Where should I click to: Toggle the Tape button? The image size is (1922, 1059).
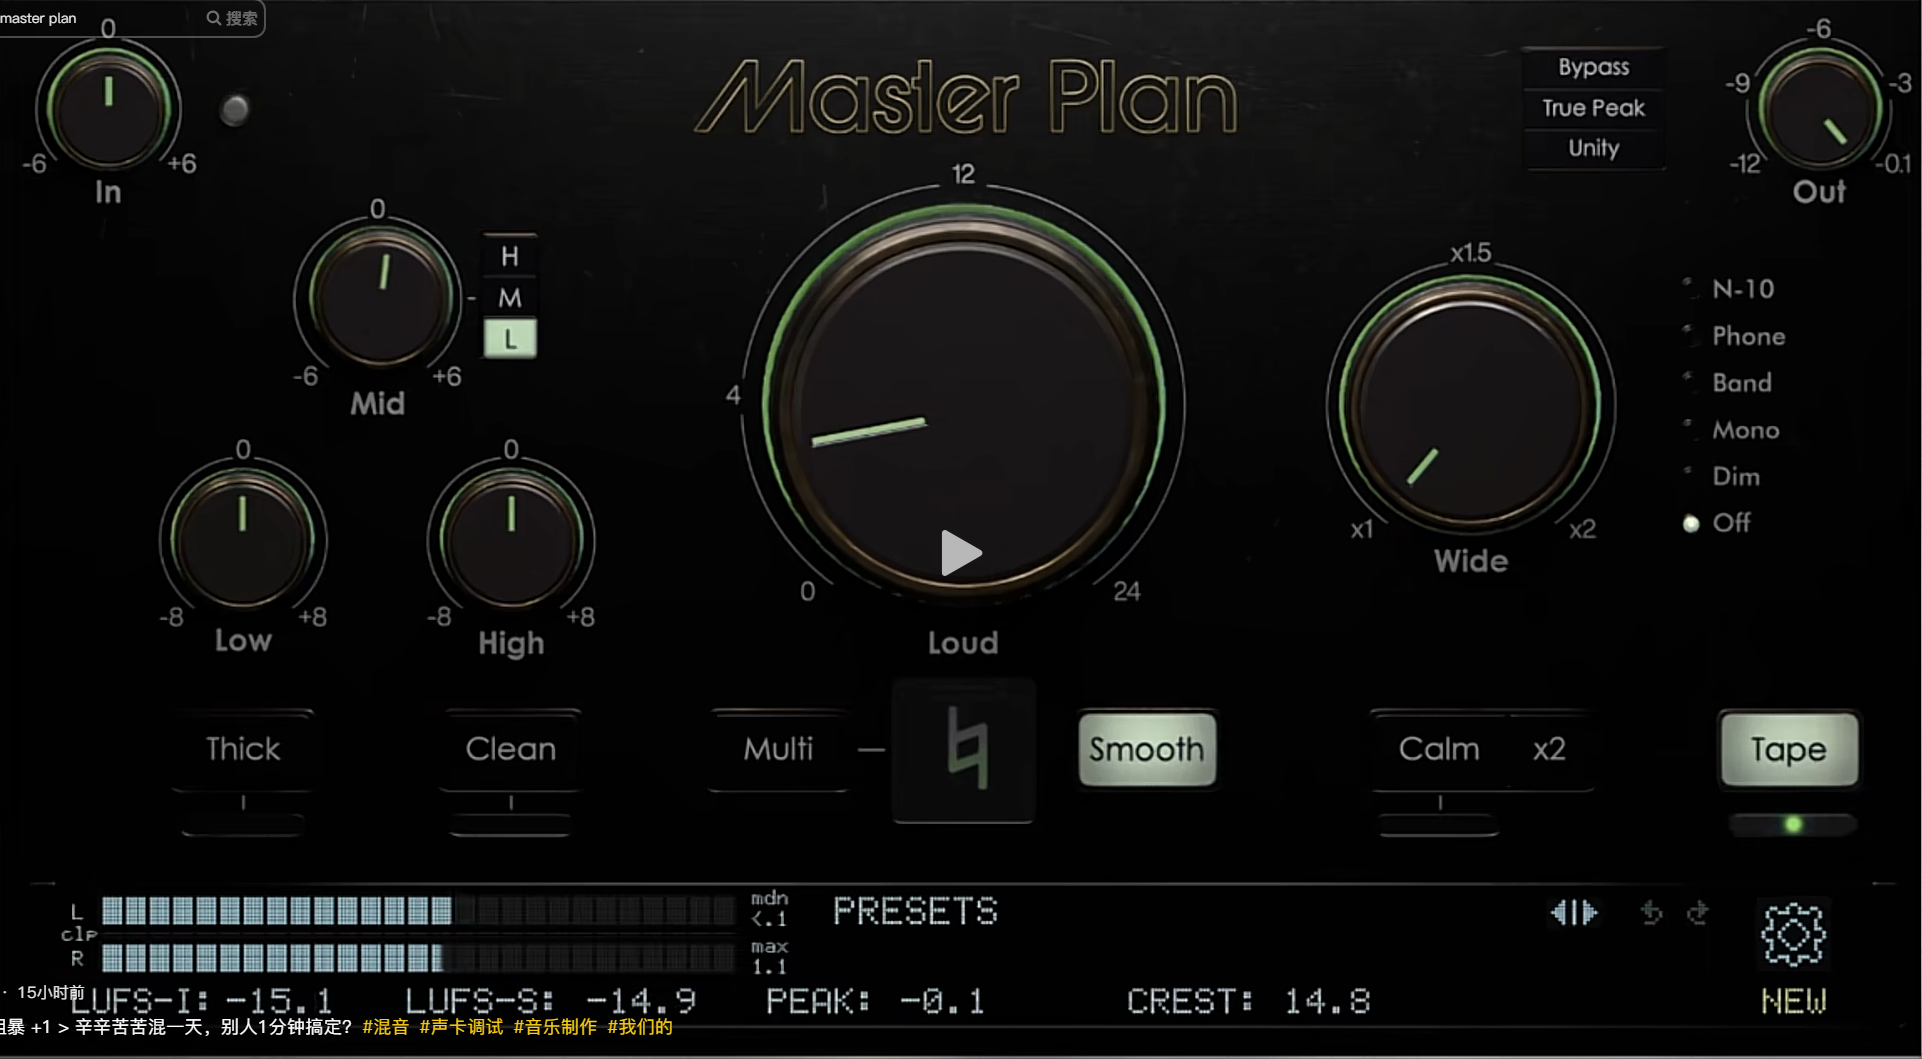(x=1789, y=749)
